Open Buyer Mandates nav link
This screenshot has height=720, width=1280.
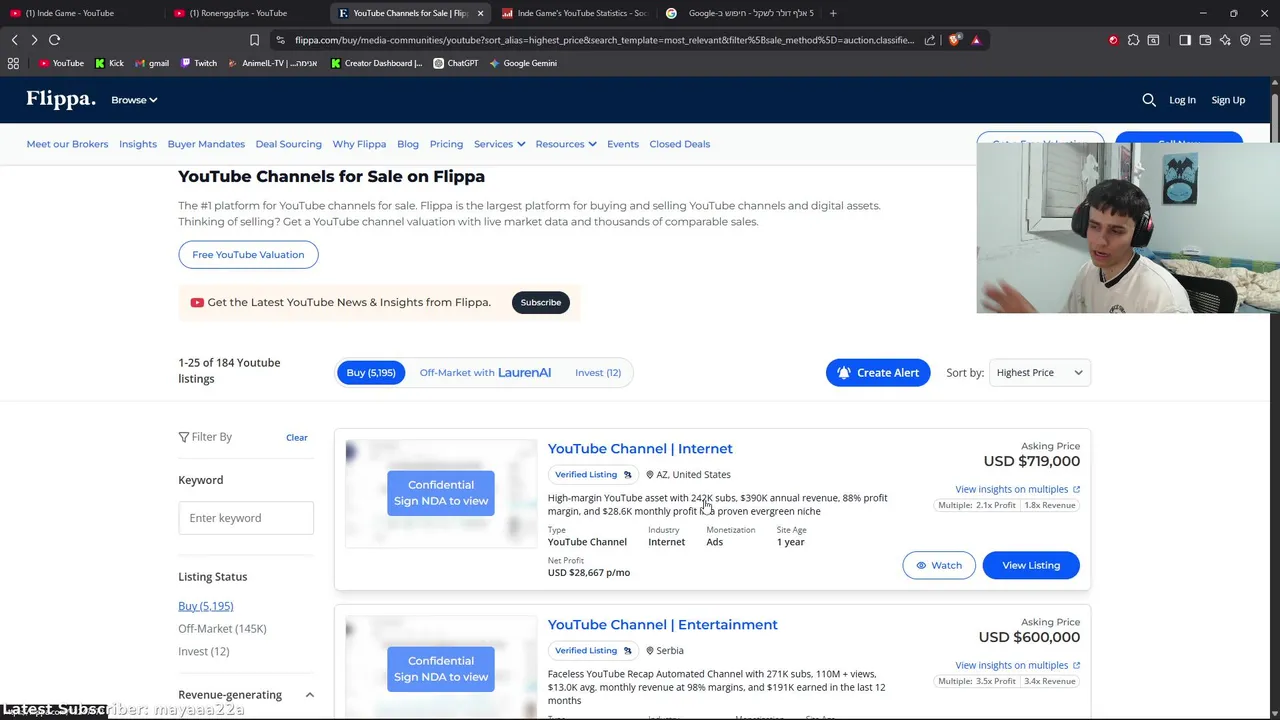tap(206, 144)
